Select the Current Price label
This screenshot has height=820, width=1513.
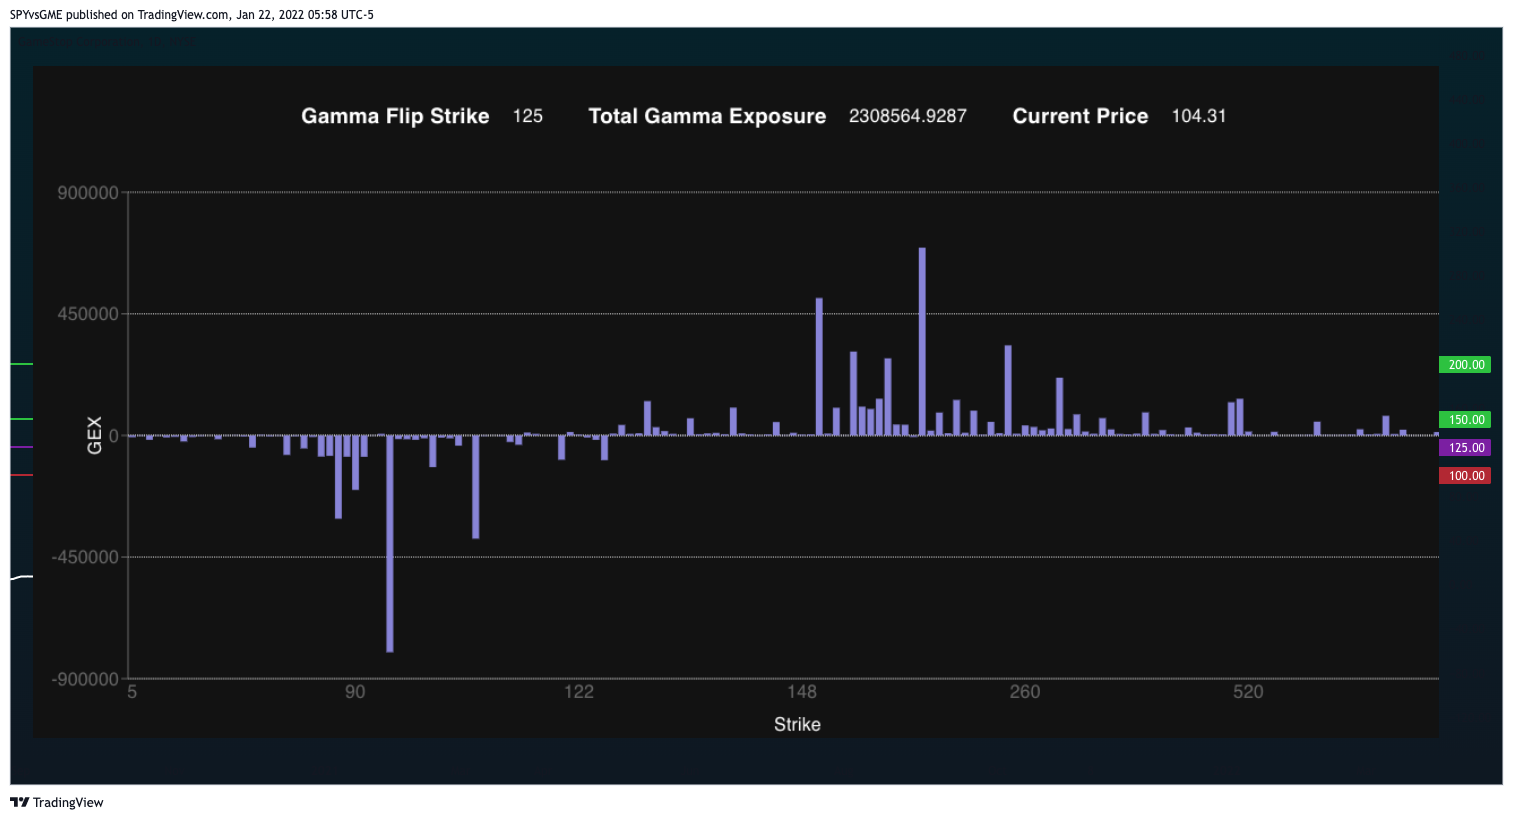point(1080,116)
